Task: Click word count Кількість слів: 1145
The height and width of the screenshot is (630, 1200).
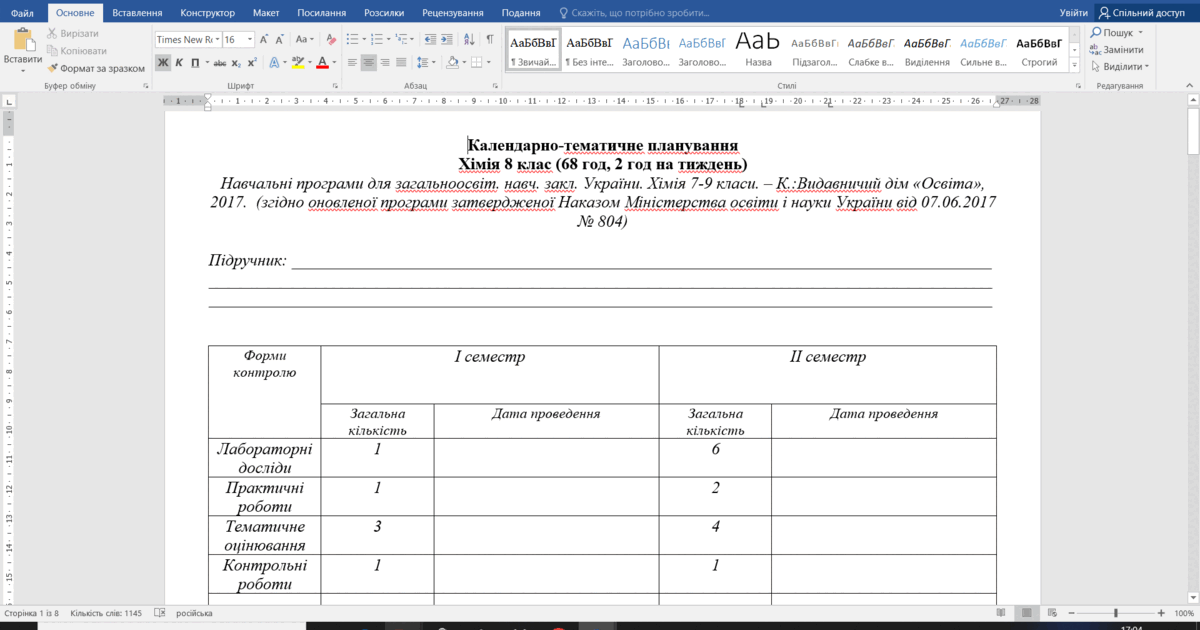Action: (x=104, y=613)
